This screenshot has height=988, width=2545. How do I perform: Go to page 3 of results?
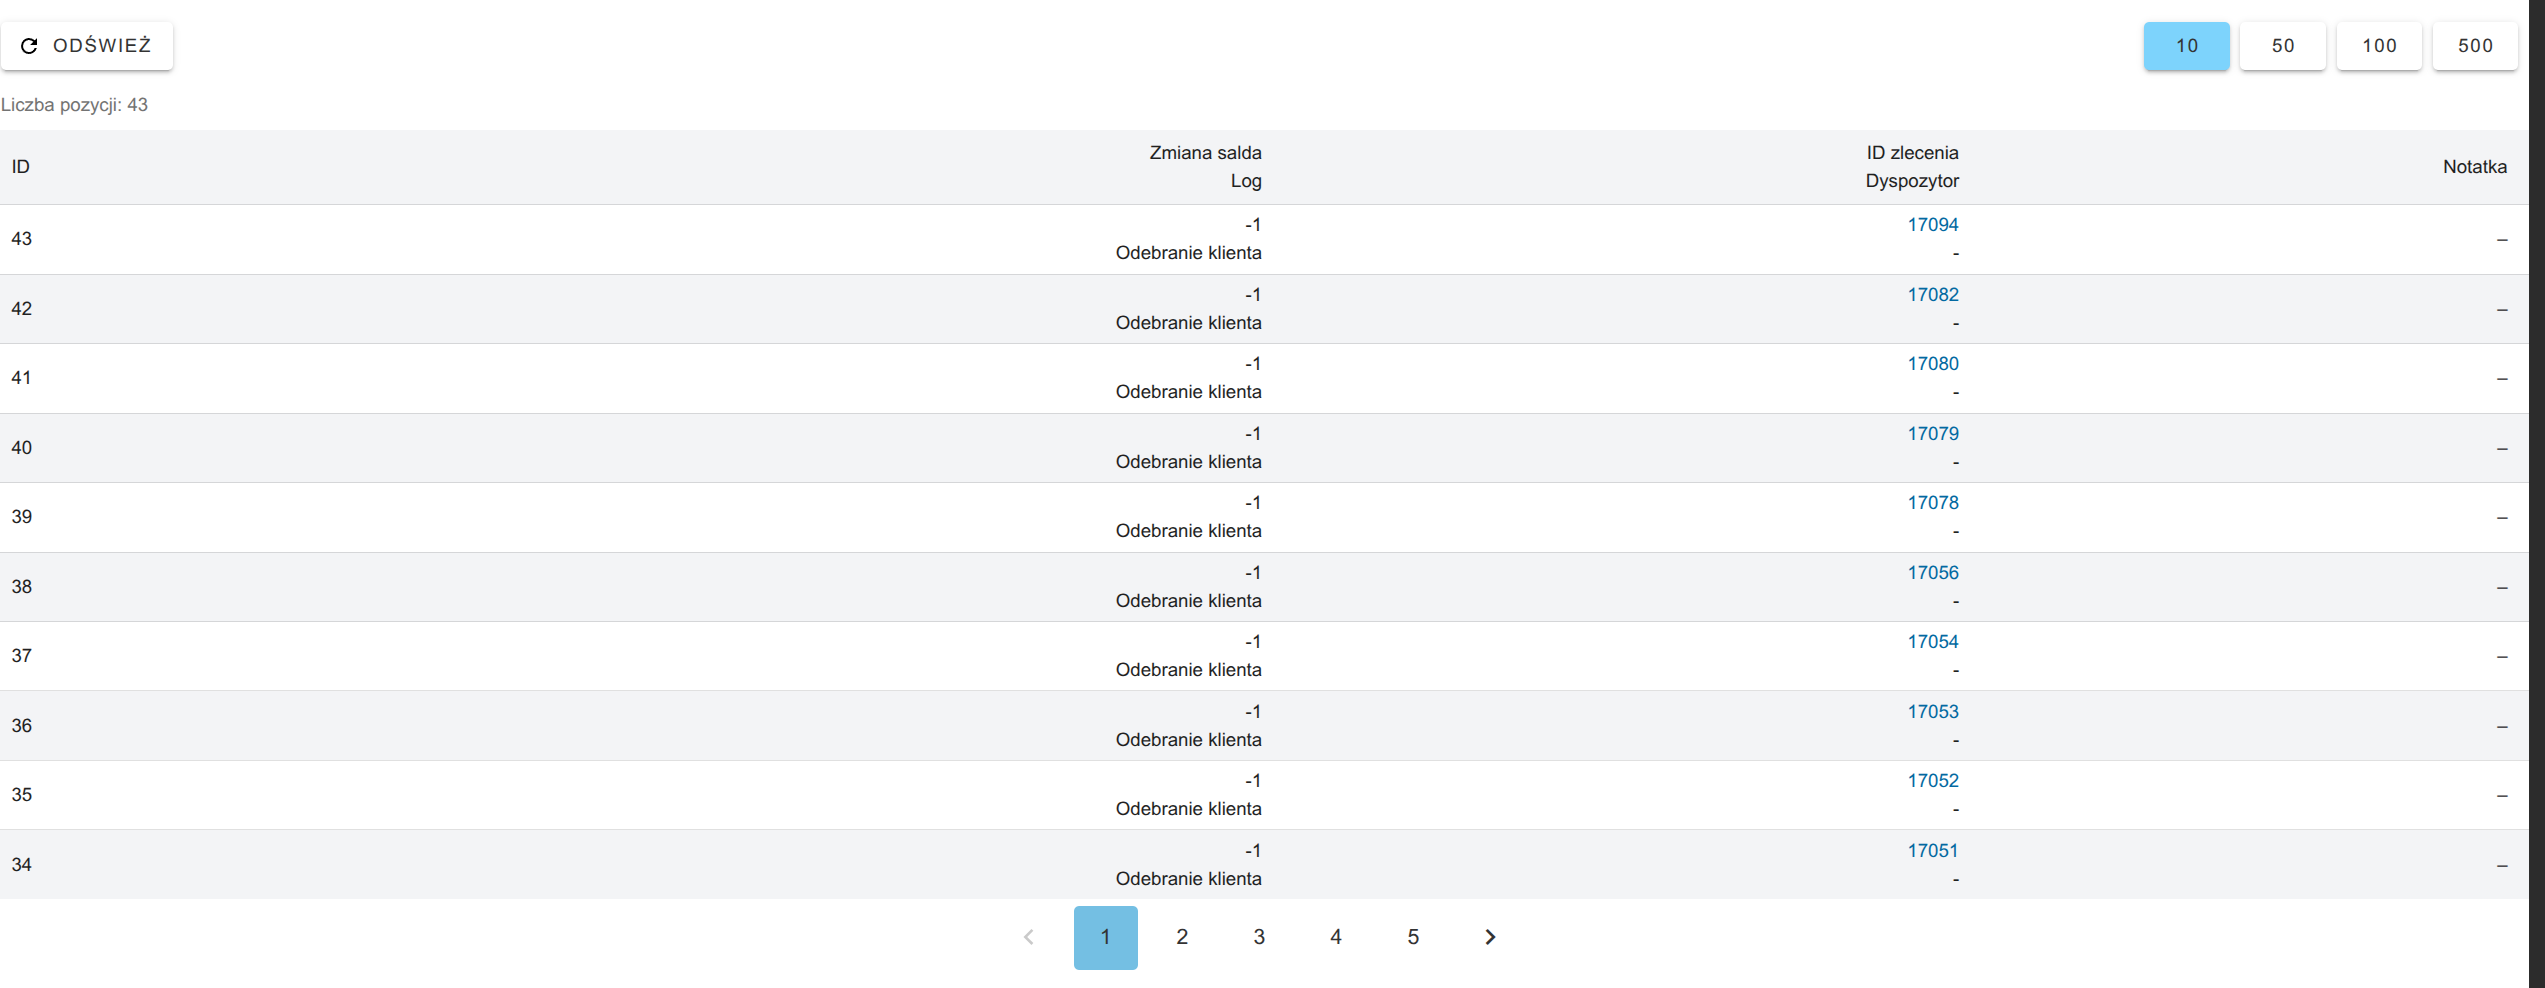point(1259,937)
